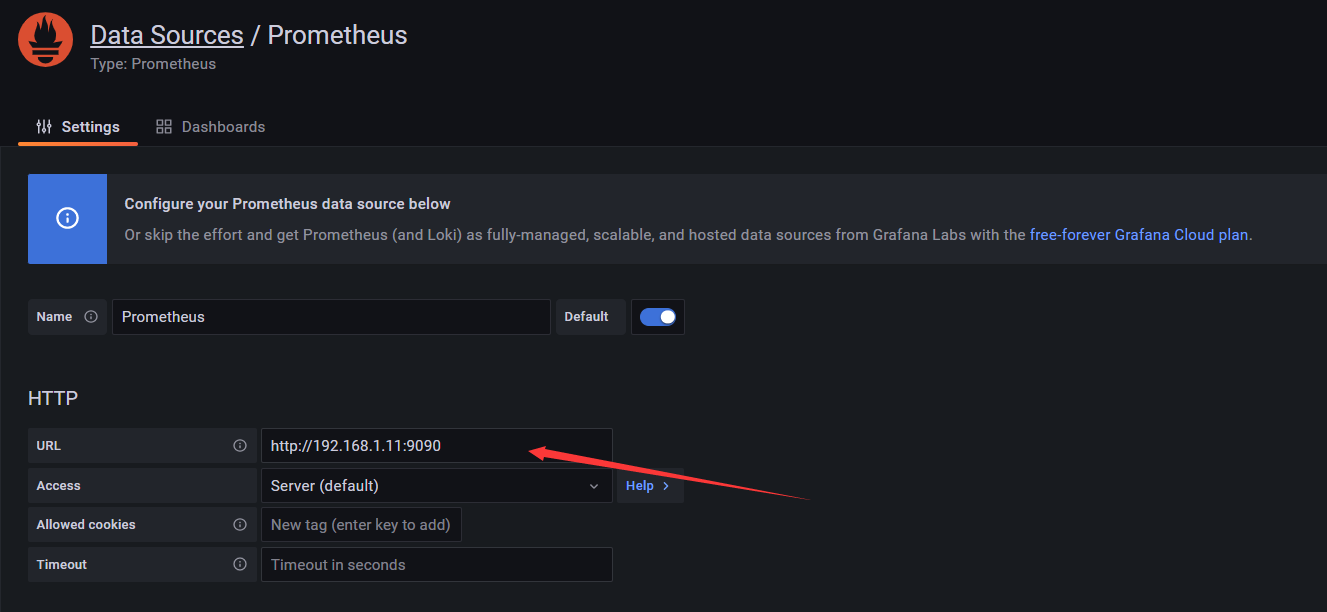Click the info icon beside URL label
Image resolution: width=1327 pixels, height=612 pixels.
tap(240, 446)
